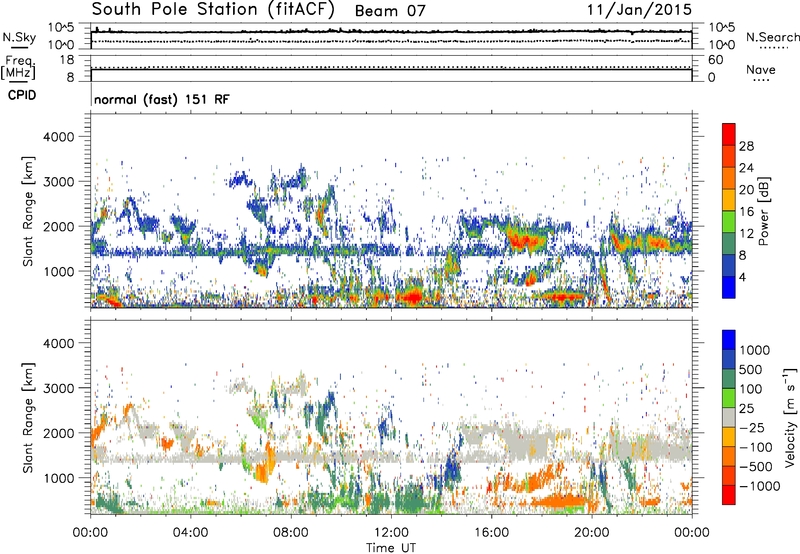
Task: Click the gray segment of velocity colorbar
Action: click(x=729, y=417)
